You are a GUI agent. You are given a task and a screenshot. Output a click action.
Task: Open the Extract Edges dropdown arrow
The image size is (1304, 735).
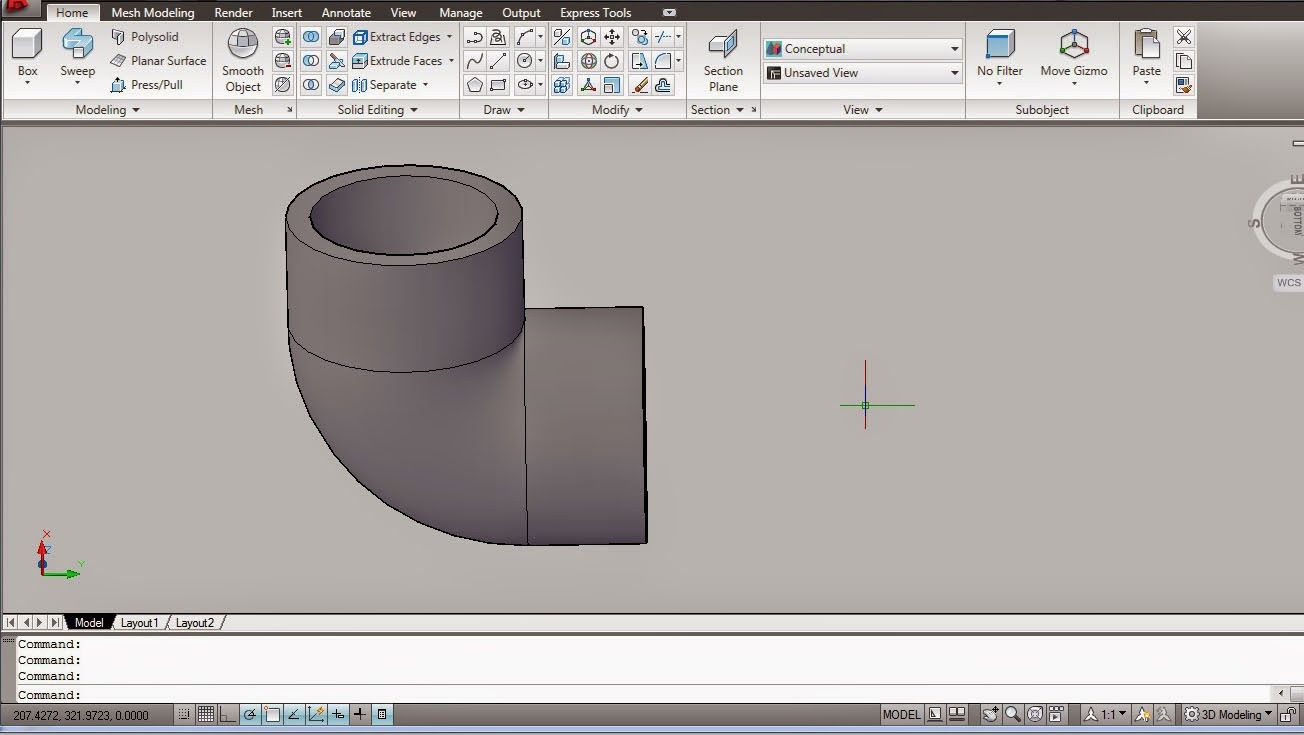click(449, 37)
